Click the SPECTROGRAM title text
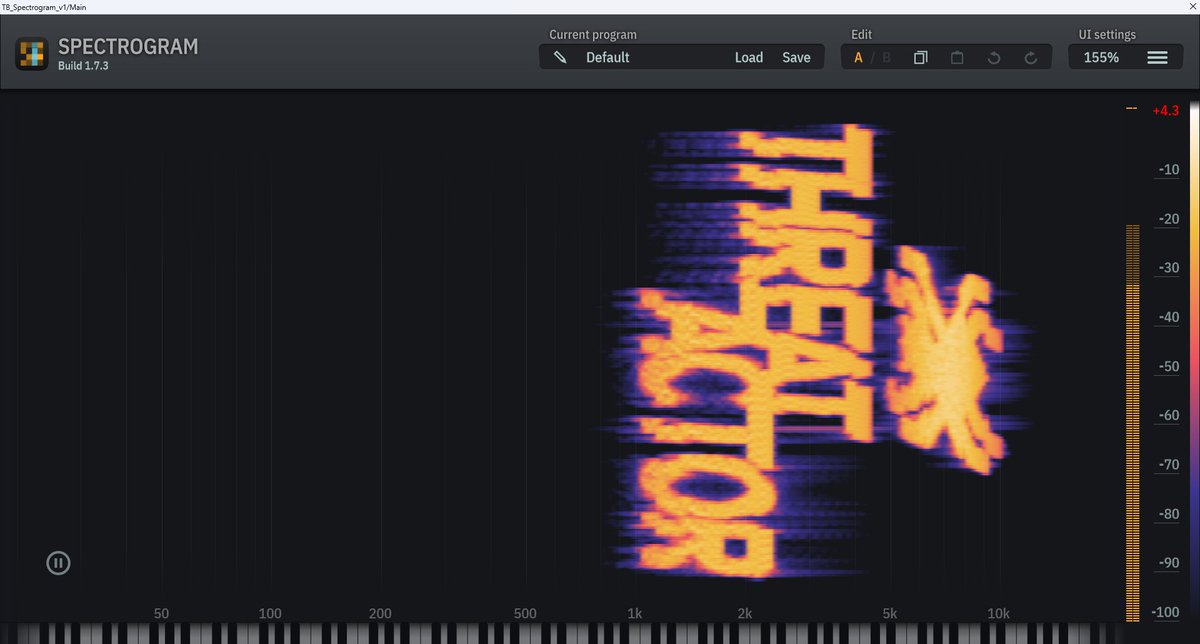Viewport: 1200px width, 644px height. (x=128, y=46)
